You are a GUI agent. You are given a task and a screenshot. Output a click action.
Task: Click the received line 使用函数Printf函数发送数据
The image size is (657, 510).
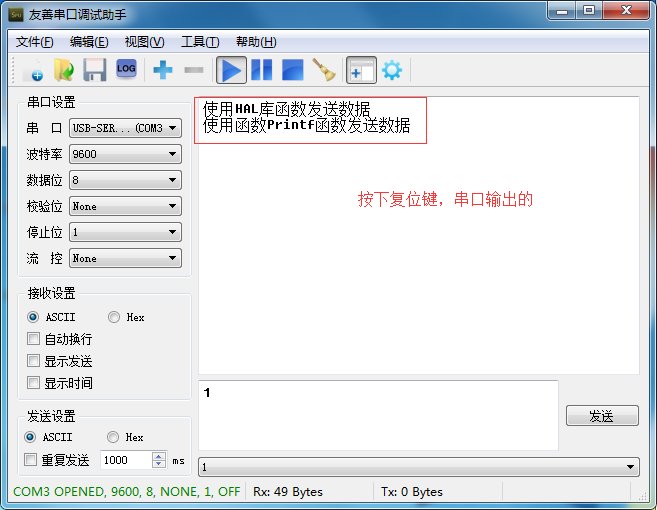click(306, 125)
